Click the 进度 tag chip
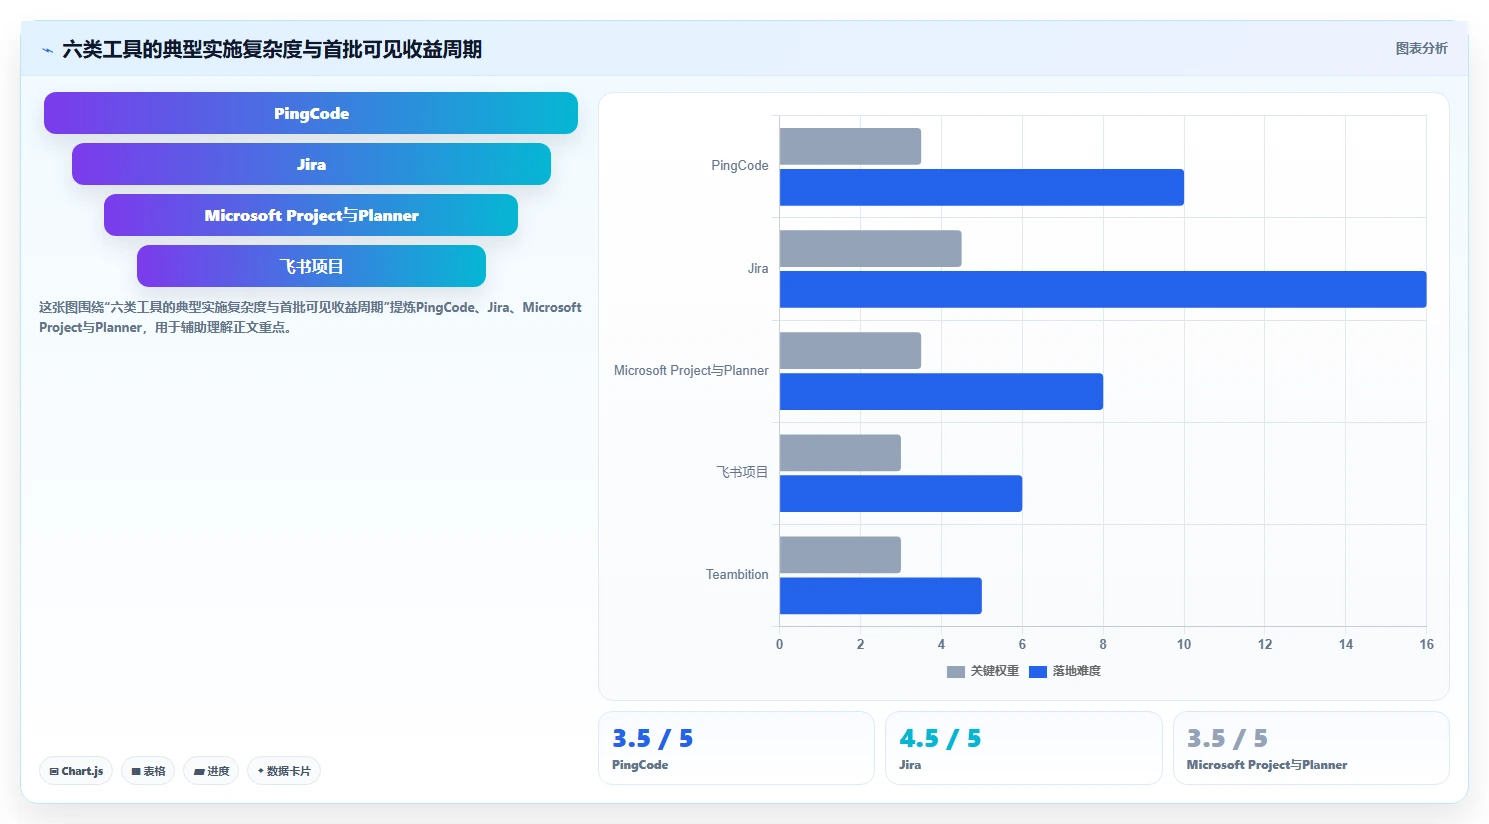 coord(211,771)
